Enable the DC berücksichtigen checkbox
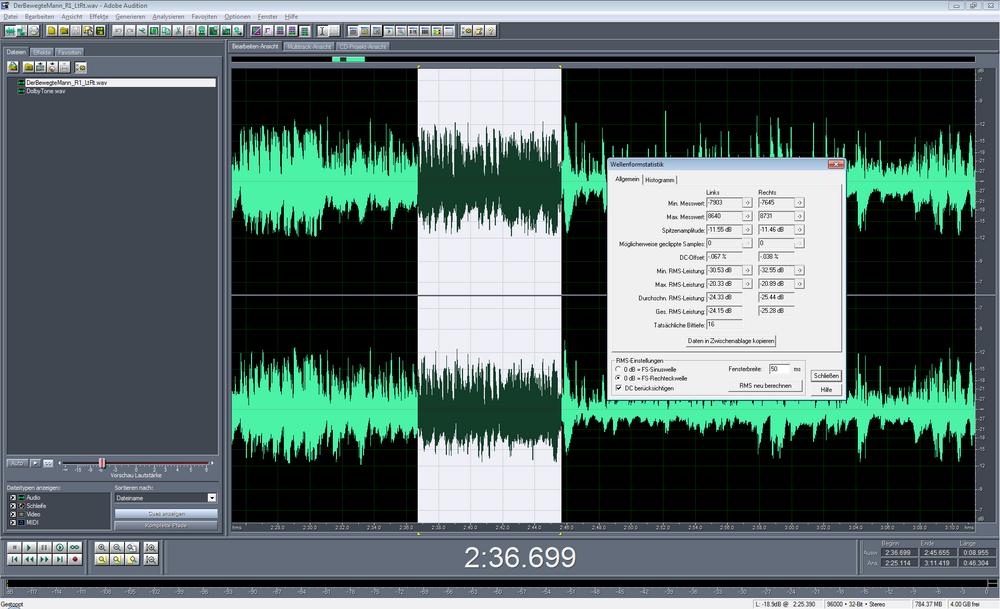 pyautogui.click(x=618, y=387)
